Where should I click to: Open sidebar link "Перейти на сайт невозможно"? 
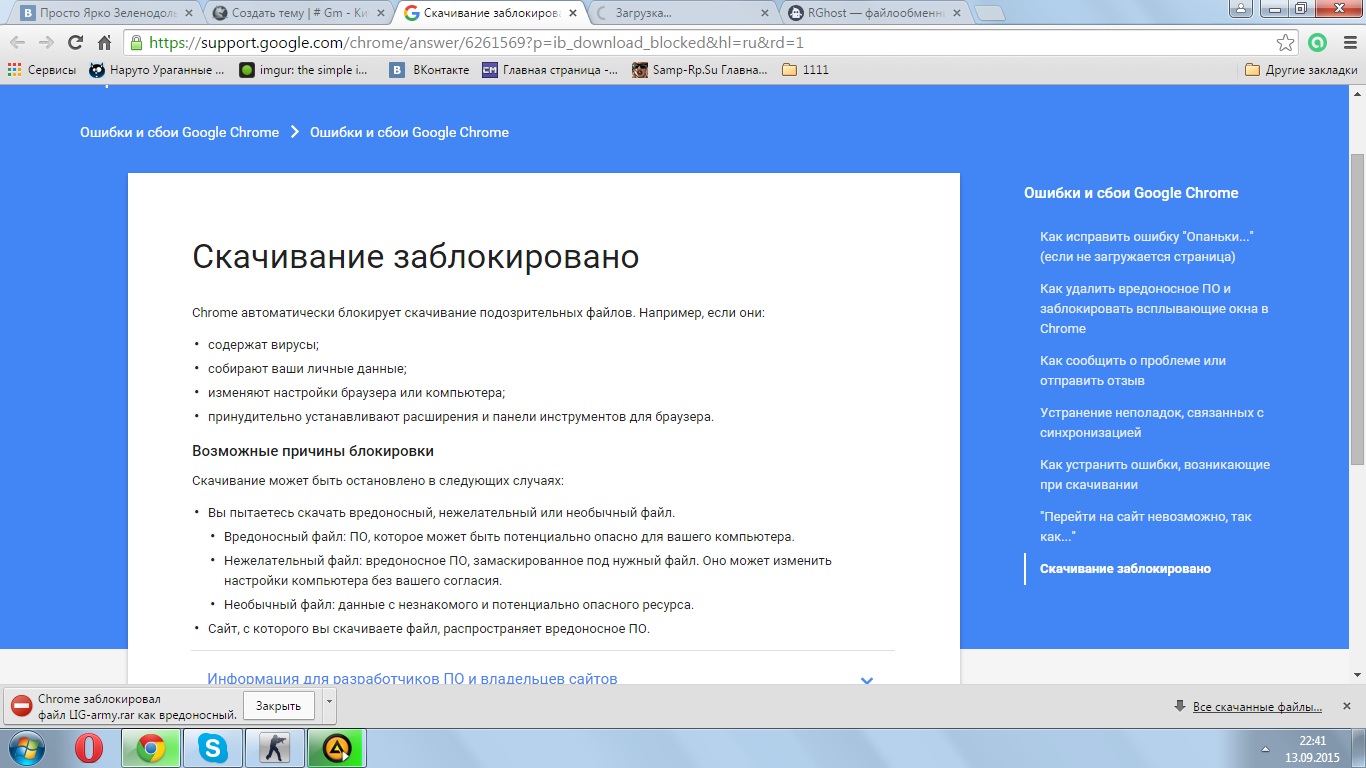pos(1146,526)
